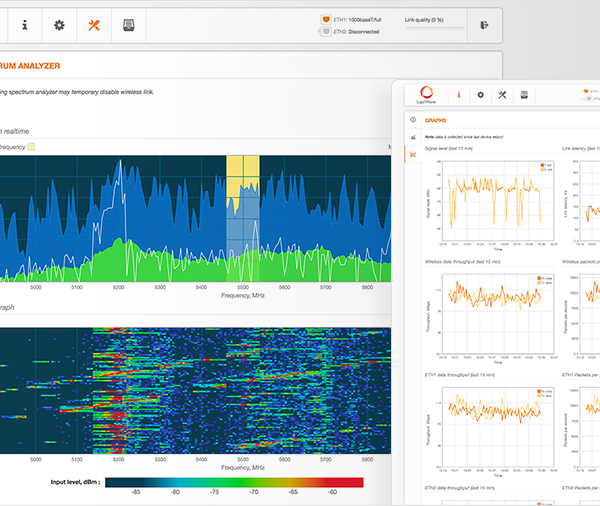Click the Signal level chart
This screenshot has width=600, height=506.
(498, 200)
